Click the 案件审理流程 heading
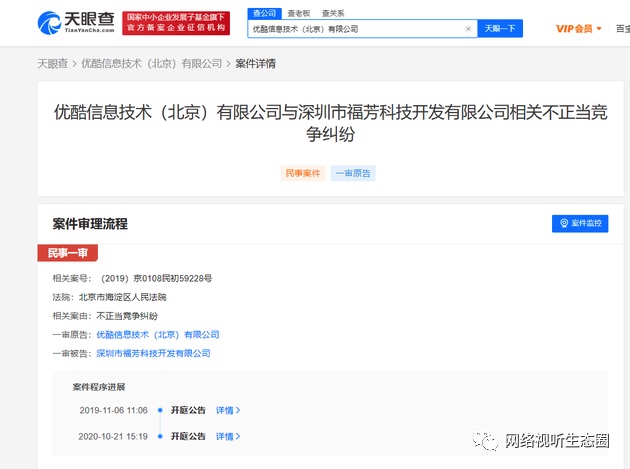The width and height of the screenshot is (630, 469). click(90, 224)
